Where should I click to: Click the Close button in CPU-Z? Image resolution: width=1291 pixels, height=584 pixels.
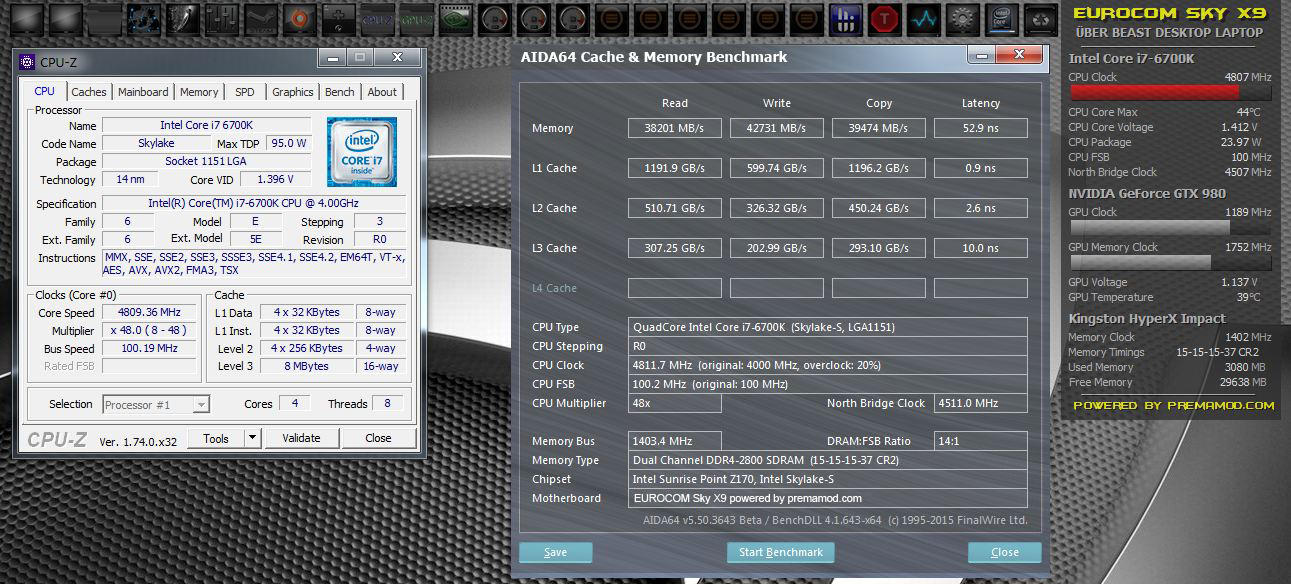point(378,438)
